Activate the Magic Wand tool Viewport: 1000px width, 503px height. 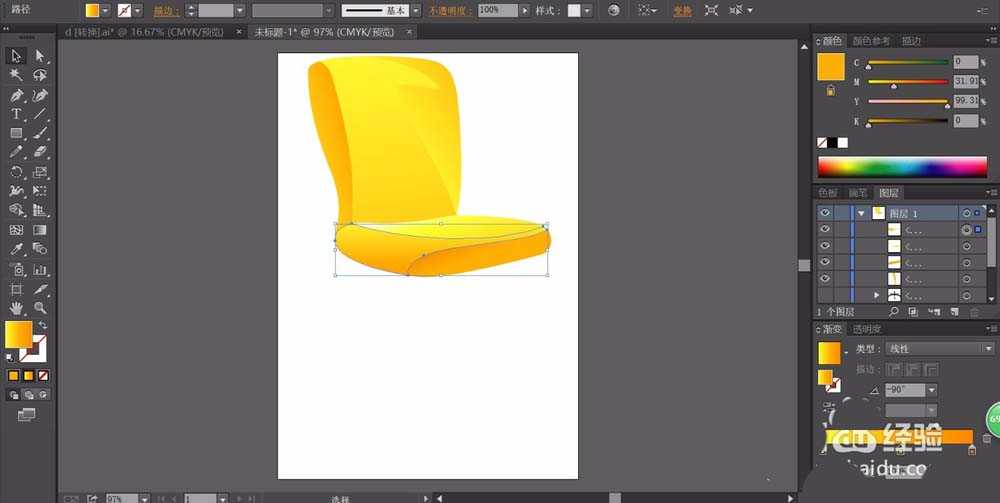(x=16, y=75)
